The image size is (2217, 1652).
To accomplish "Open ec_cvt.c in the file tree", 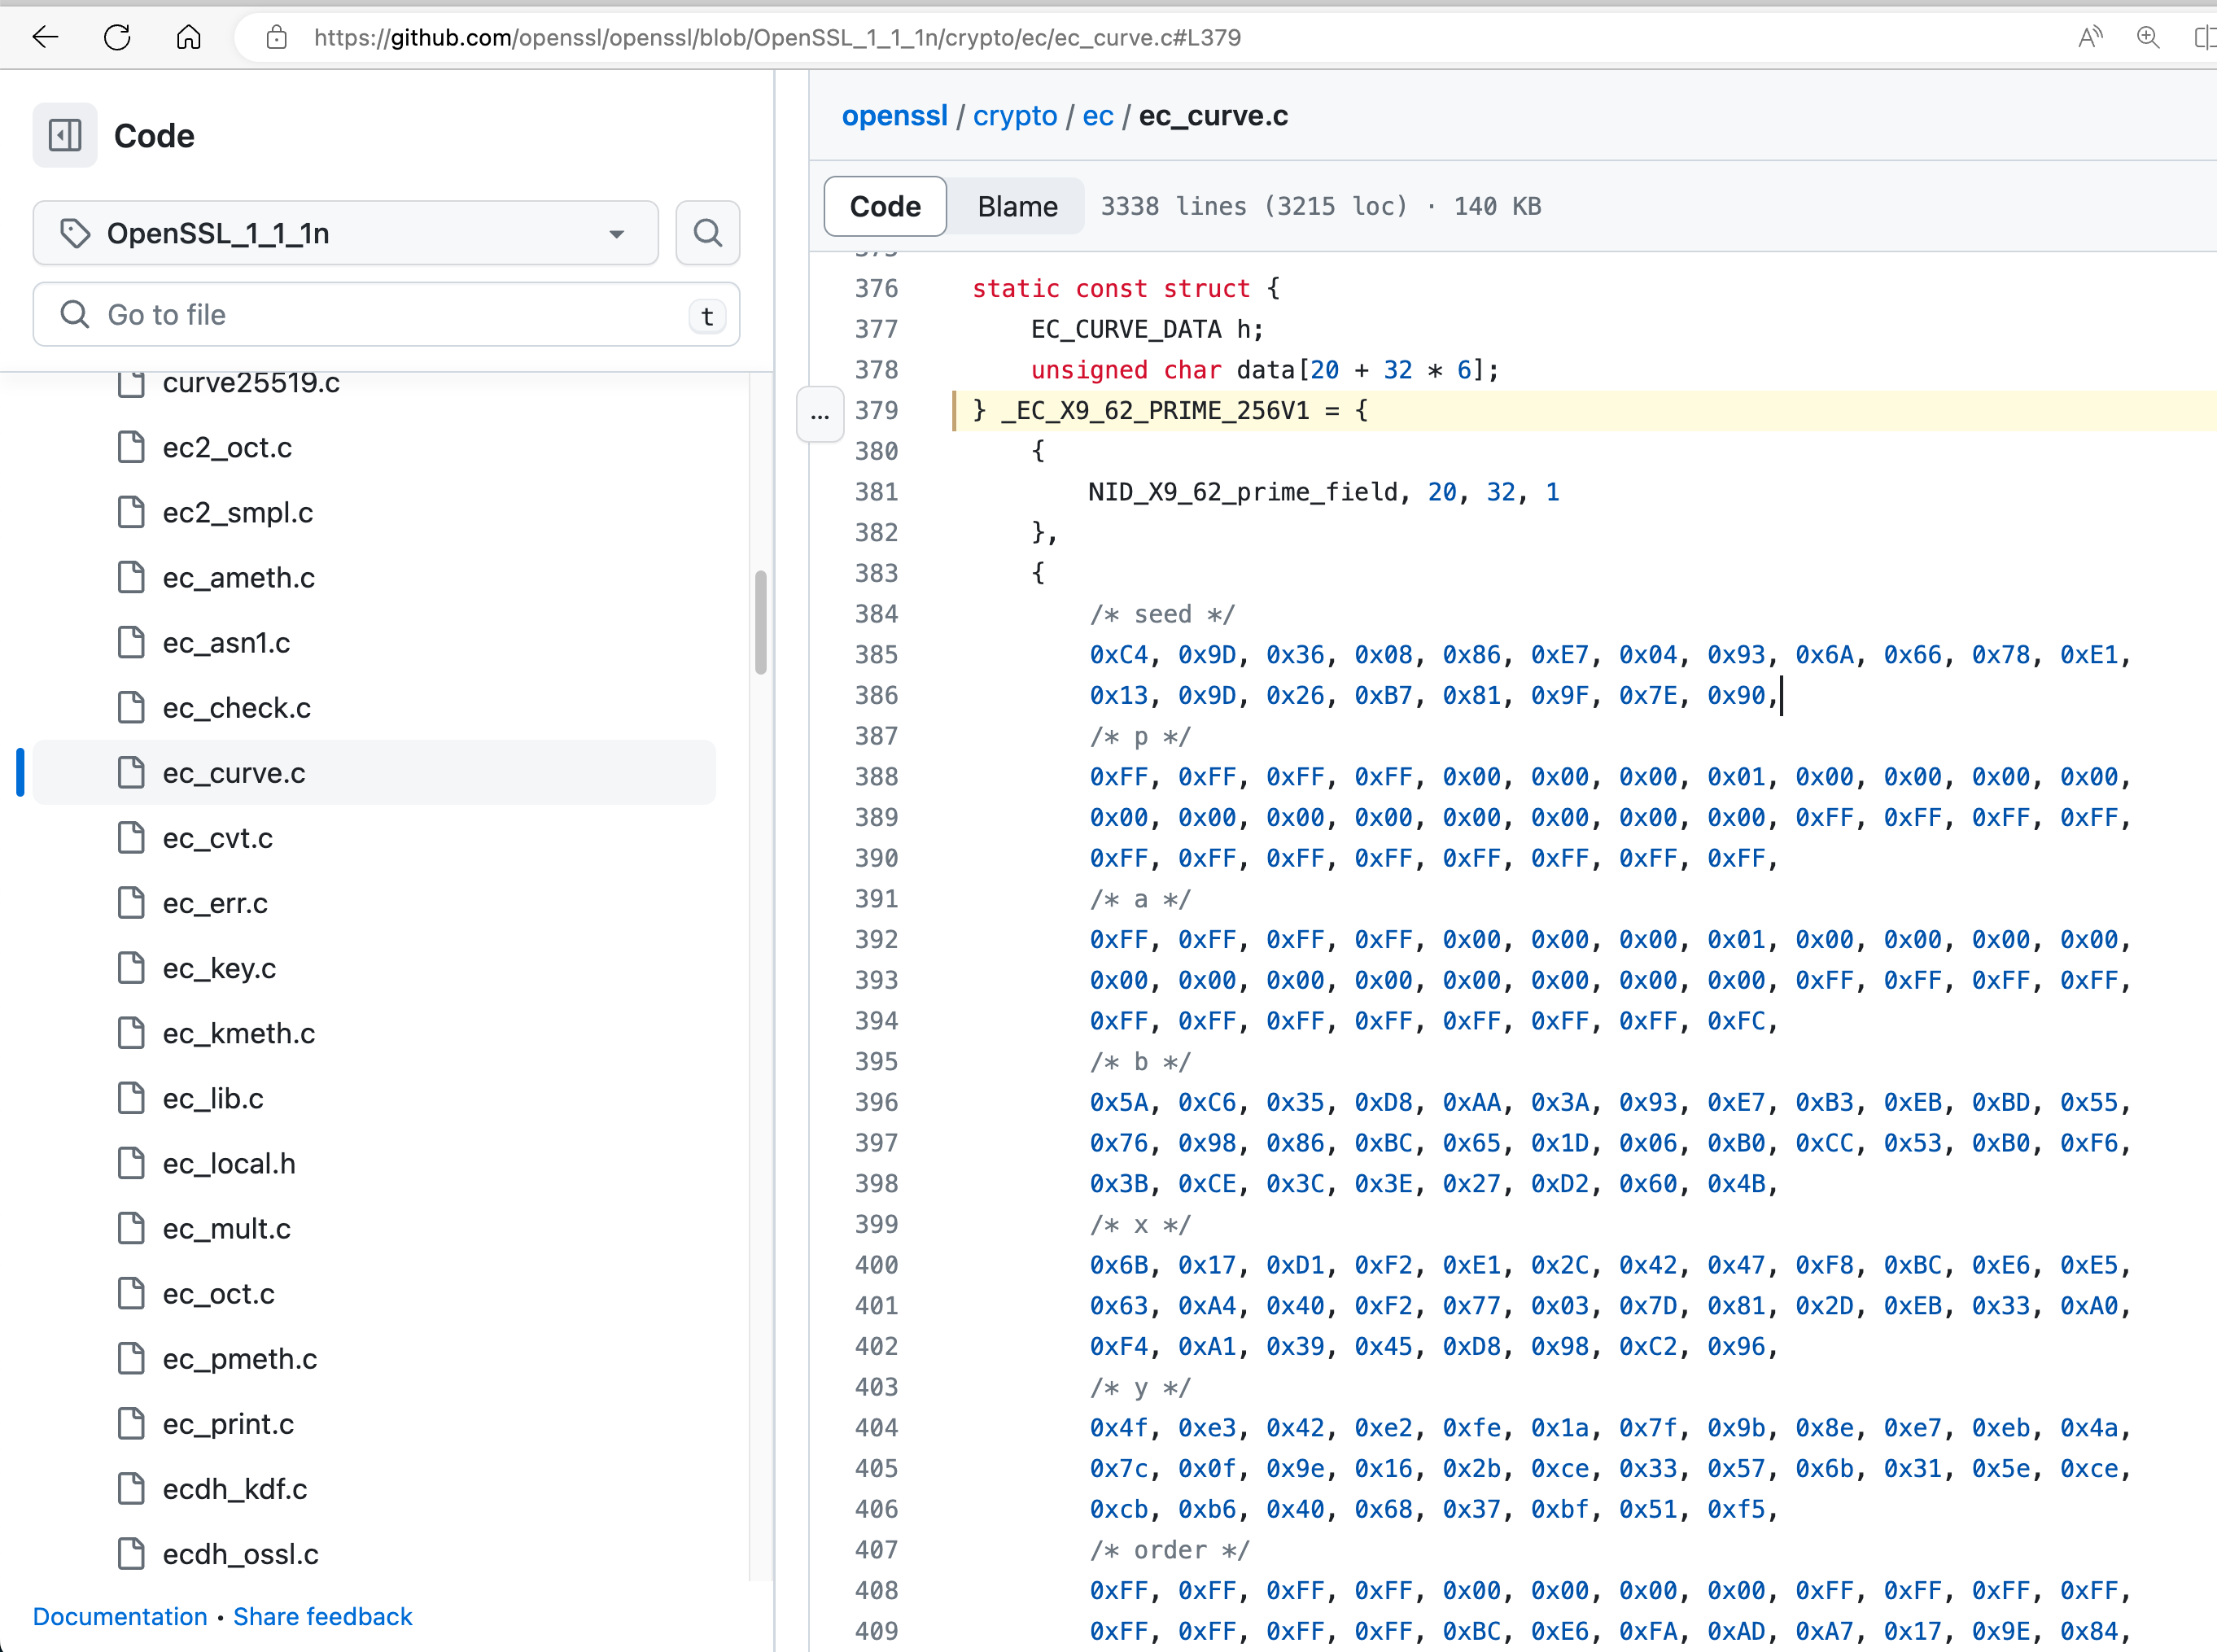I will (x=218, y=838).
